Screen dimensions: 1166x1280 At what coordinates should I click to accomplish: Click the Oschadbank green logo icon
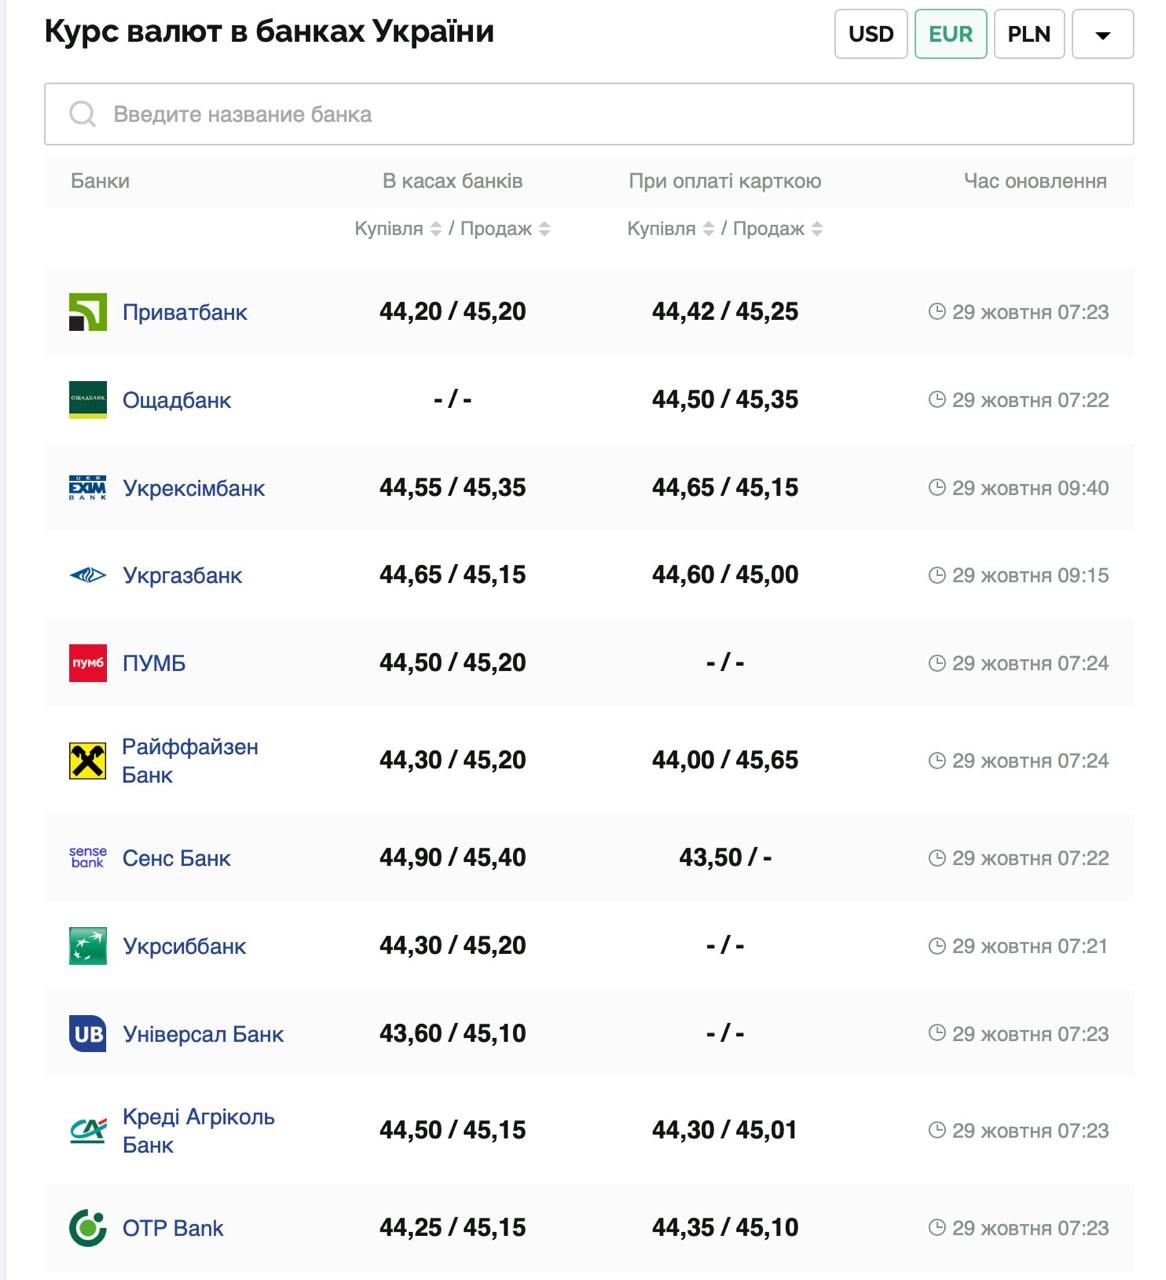click(x=87, y=400)
